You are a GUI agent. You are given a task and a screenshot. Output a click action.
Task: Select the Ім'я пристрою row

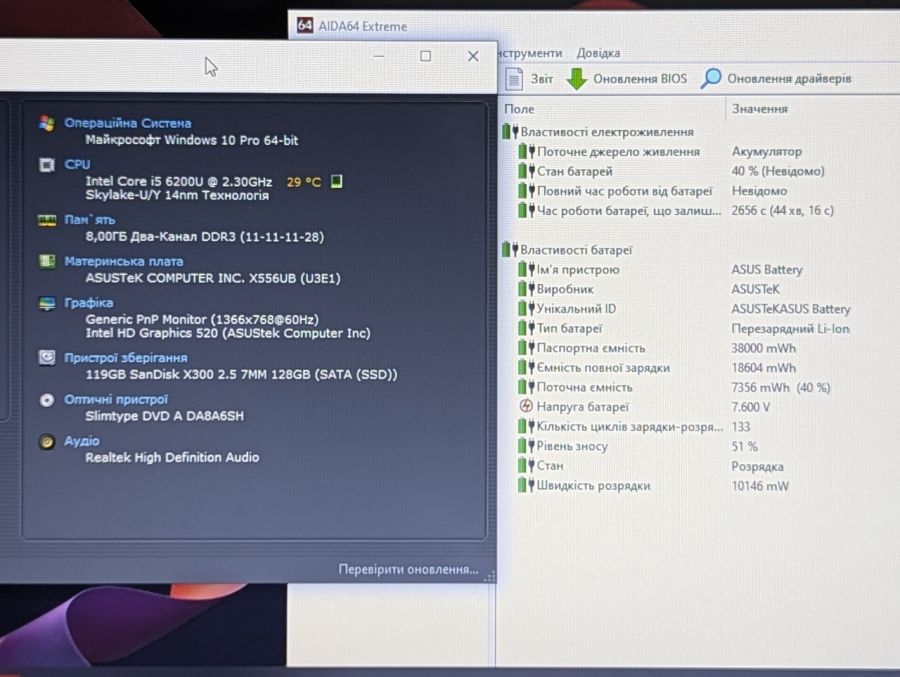[699, 269]
